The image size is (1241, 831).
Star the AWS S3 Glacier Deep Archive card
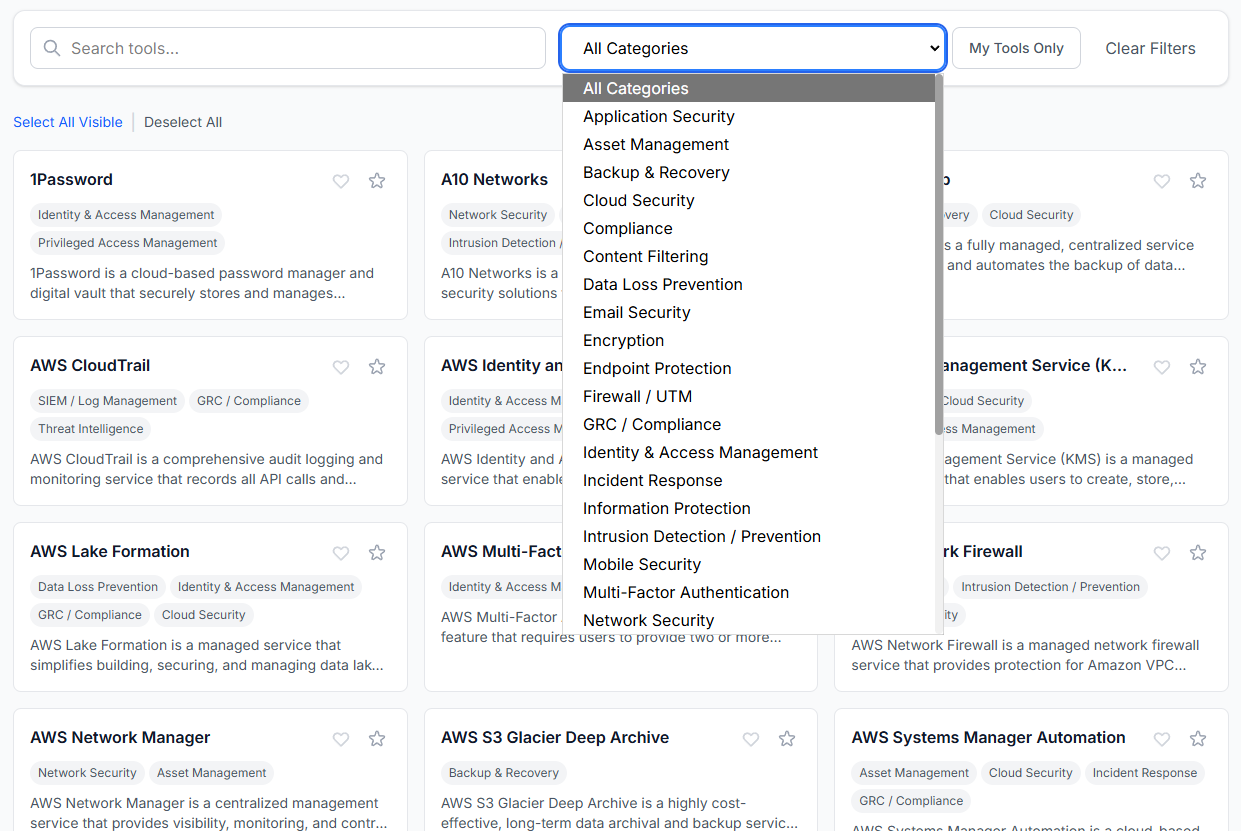pyautogui.click(x=787, y=739)
